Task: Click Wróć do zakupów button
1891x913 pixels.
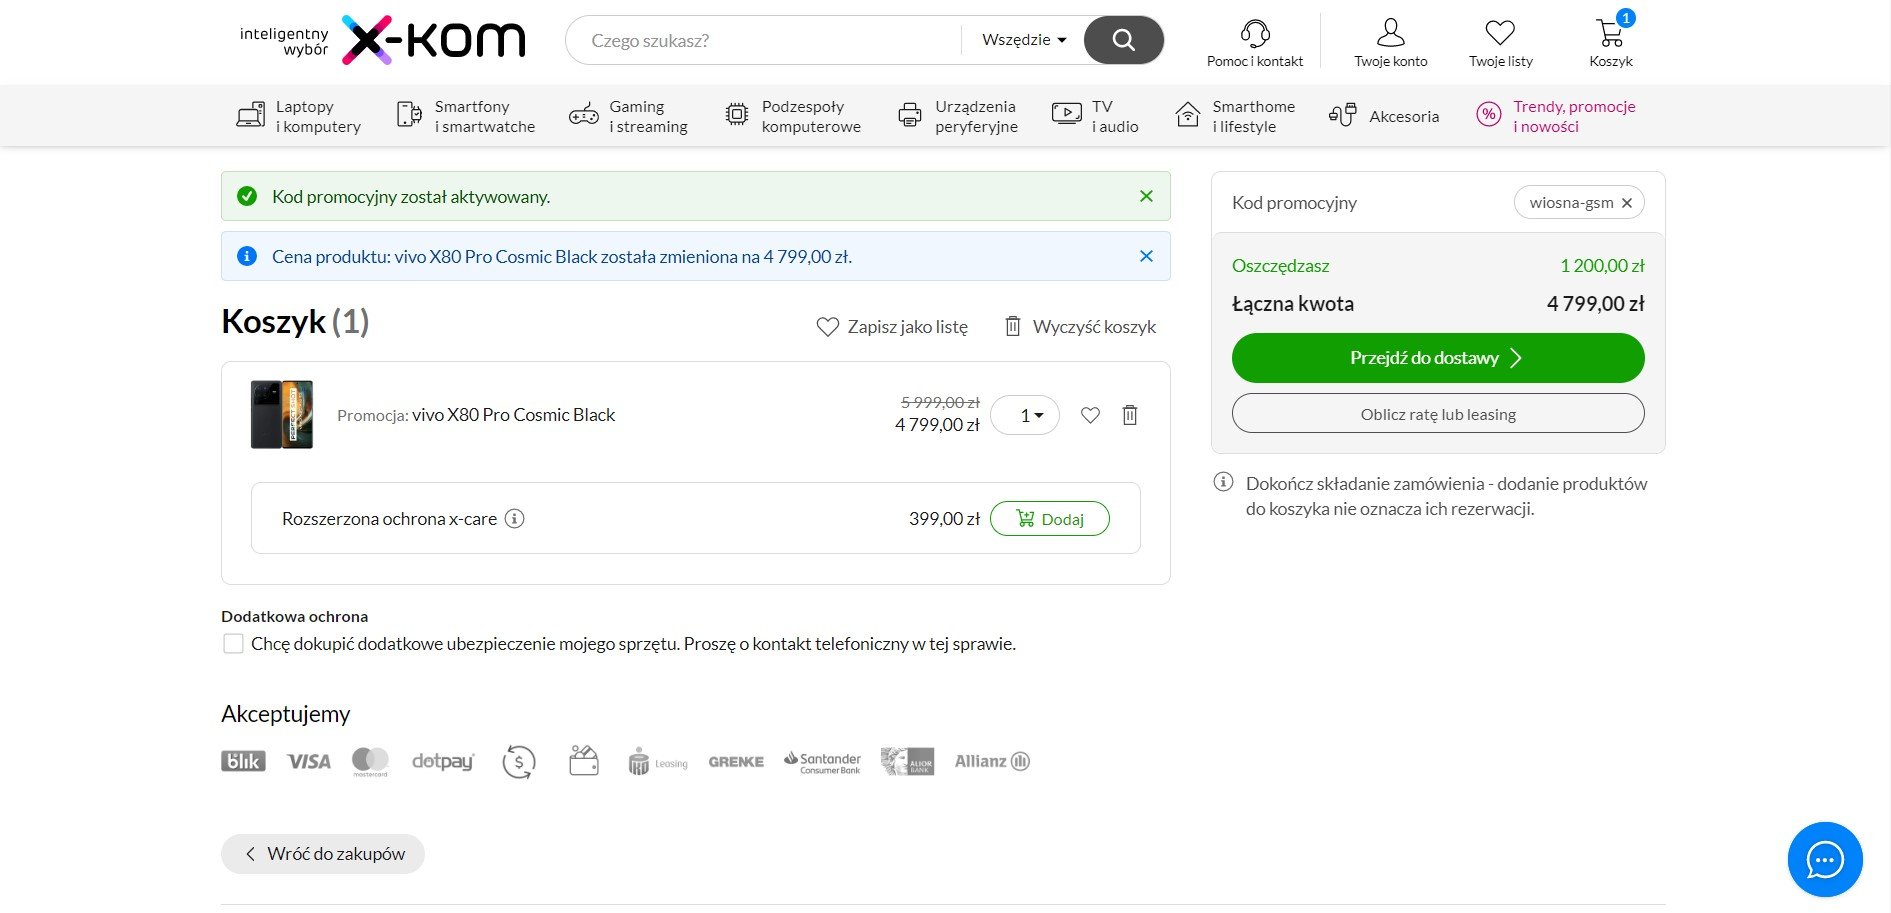Action: 323,854
